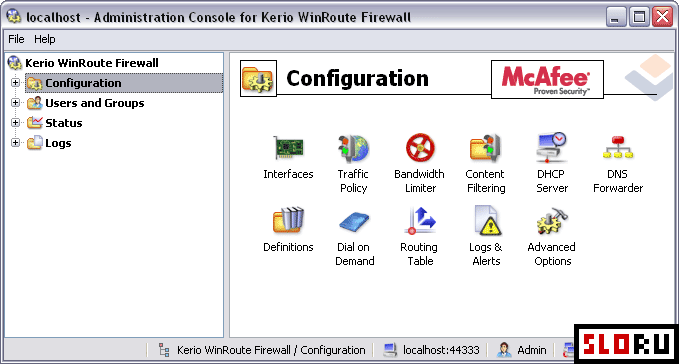
Task: Click the Definitions label
Action: coord(288,247)
